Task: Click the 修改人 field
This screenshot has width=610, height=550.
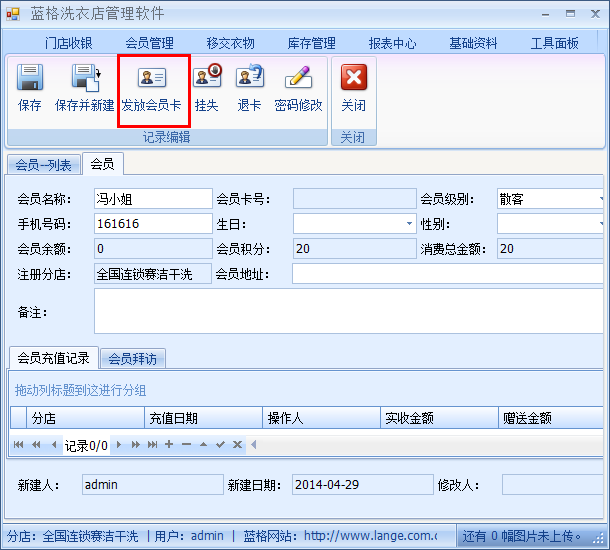Action: click(553, 484)
